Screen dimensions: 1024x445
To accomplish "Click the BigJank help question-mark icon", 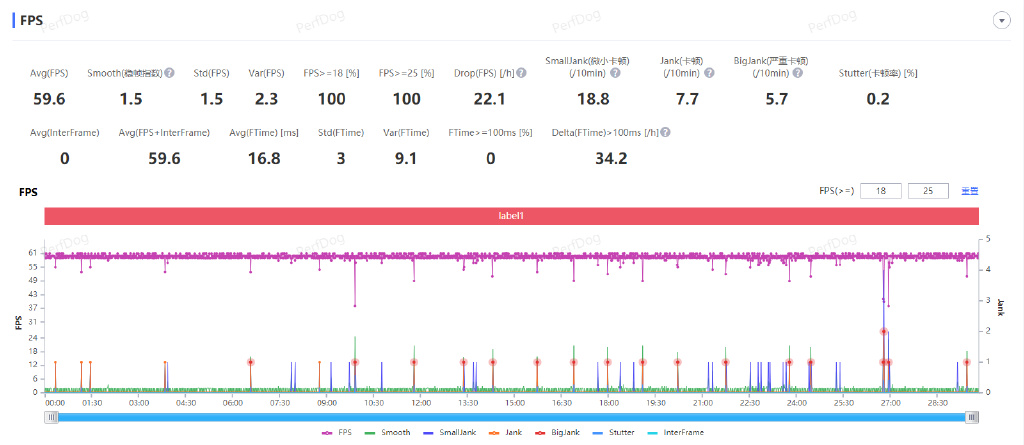I will [x=797, y=73].
